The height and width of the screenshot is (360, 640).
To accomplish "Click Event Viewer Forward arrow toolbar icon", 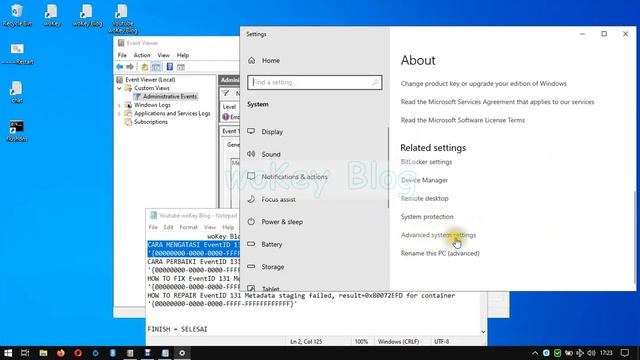I will (x=130, y=67).
